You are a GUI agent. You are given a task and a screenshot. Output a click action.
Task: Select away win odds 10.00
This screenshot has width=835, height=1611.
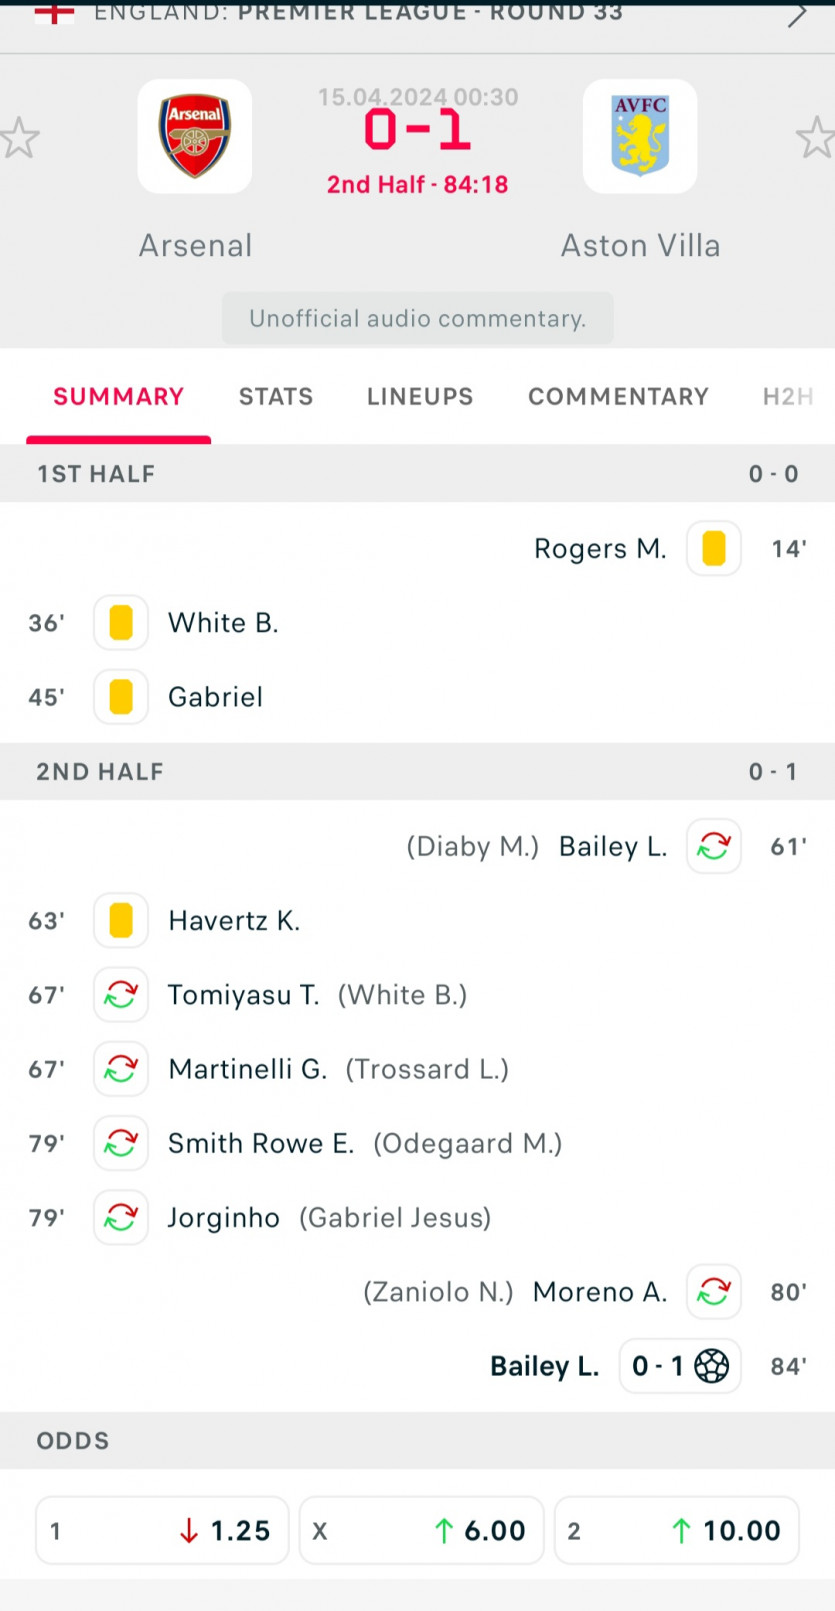pos(677,1531)
